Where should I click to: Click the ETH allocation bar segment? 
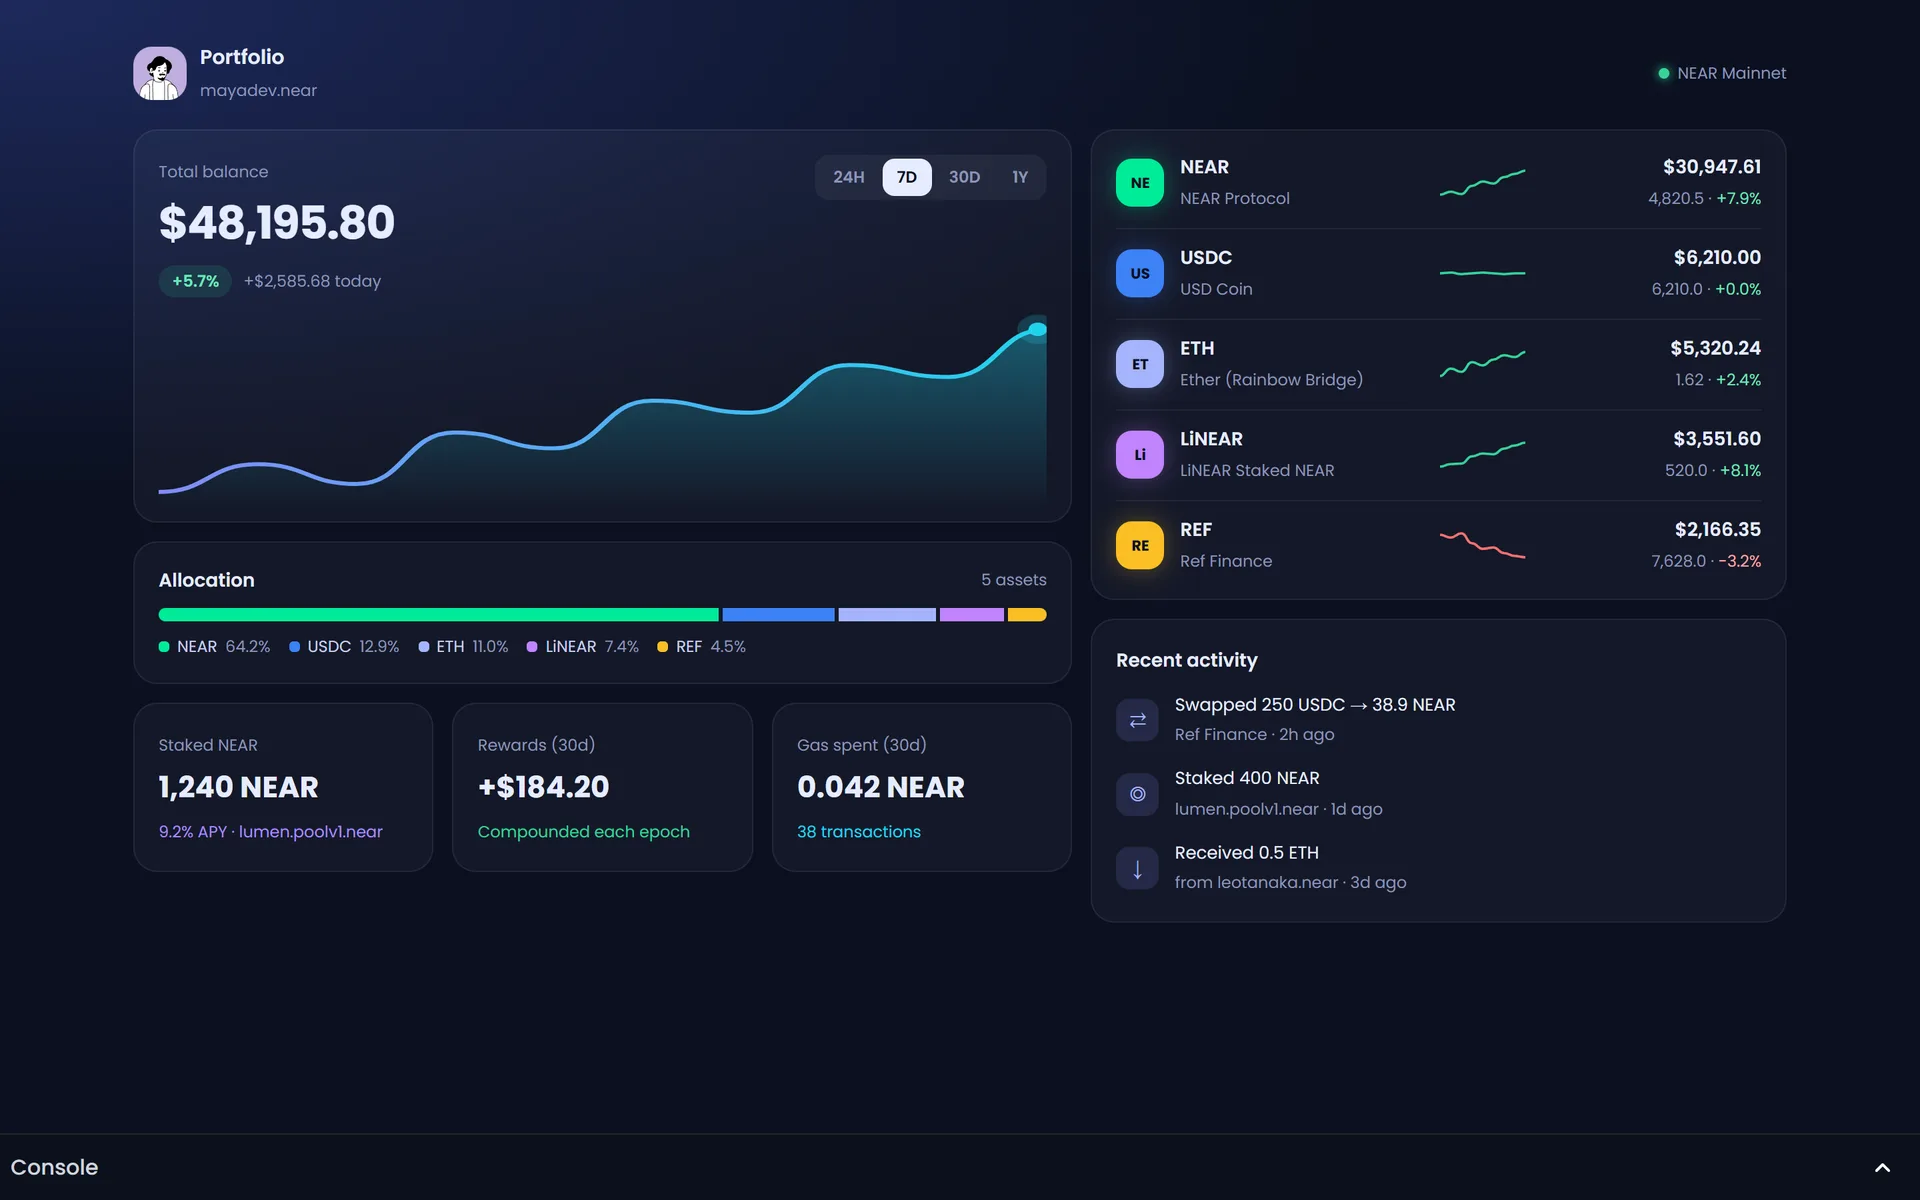(887, 615)
